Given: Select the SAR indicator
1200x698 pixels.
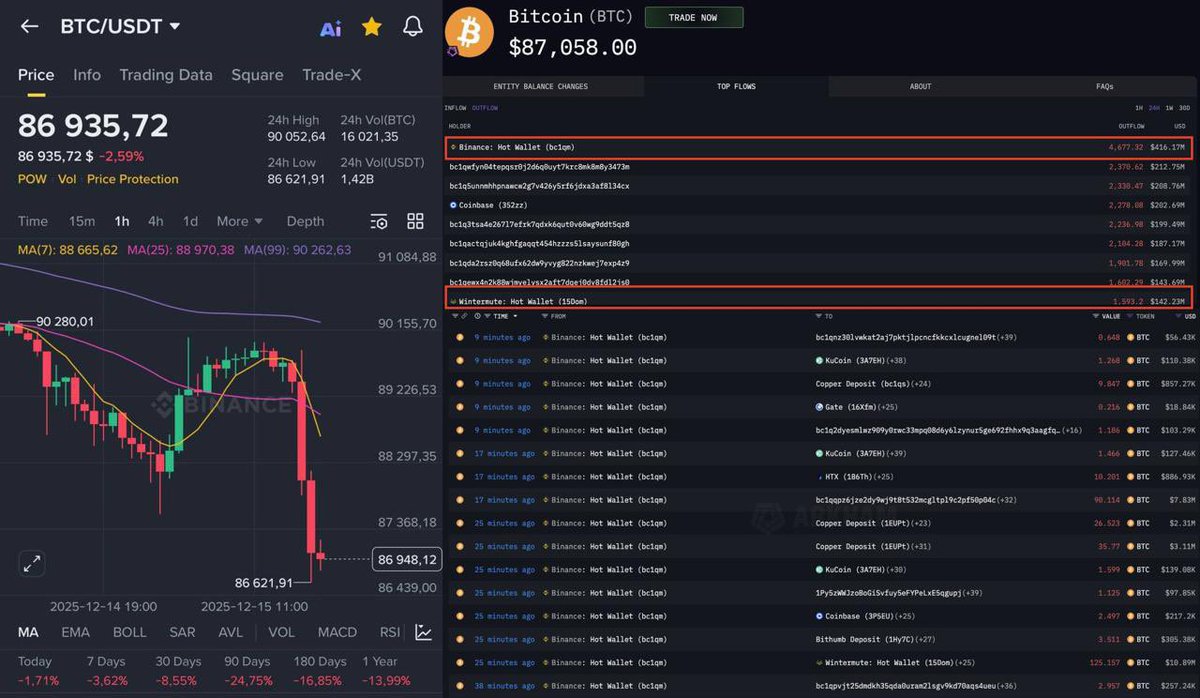Looking at the screenshot, I should [183, 632].
